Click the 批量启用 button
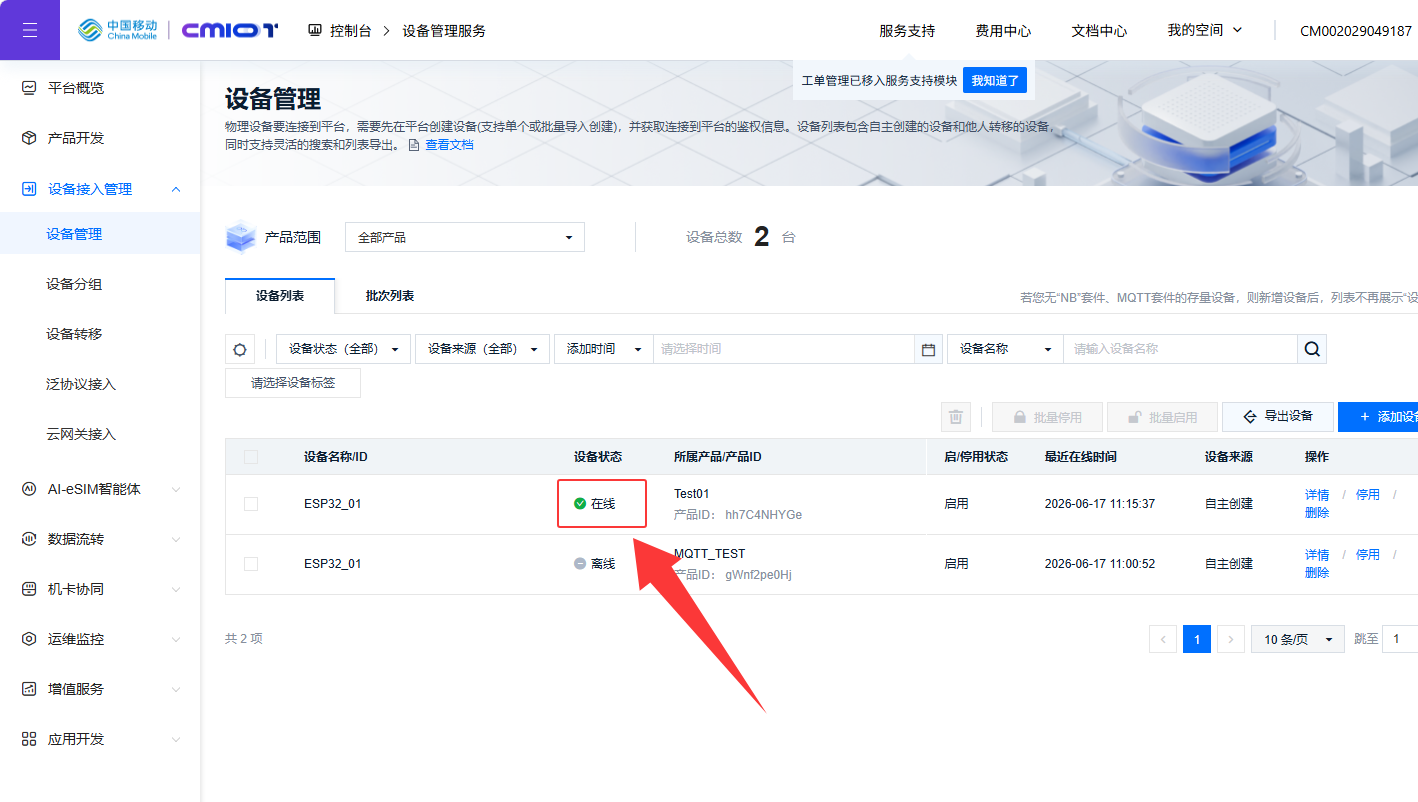 click(1162, 417)
